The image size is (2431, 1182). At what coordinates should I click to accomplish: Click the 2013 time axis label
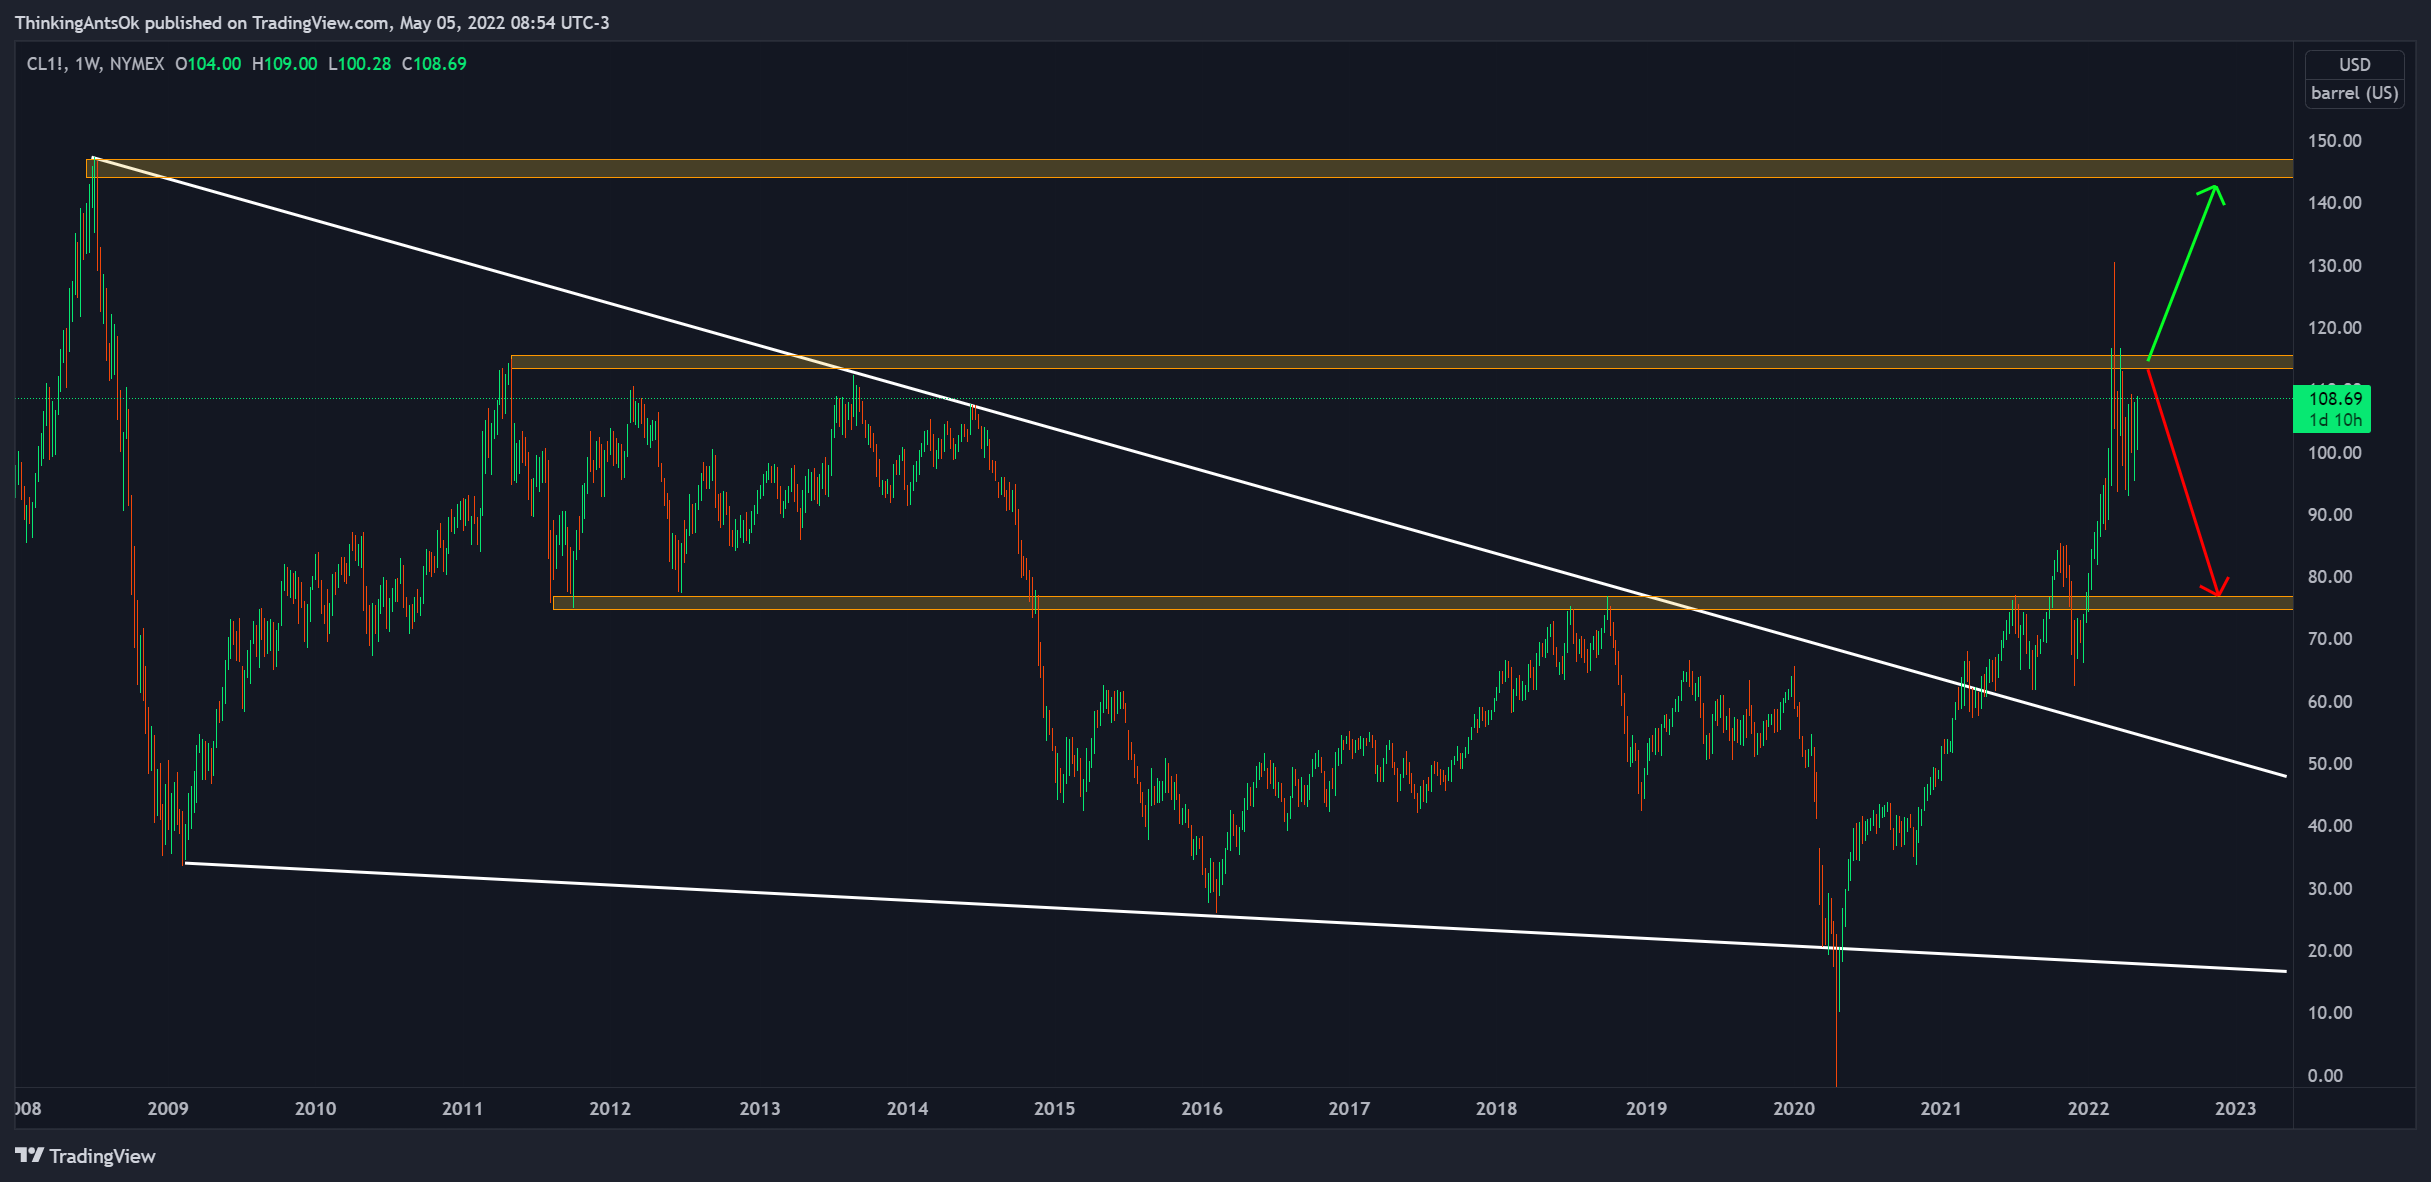[760, 1109]
